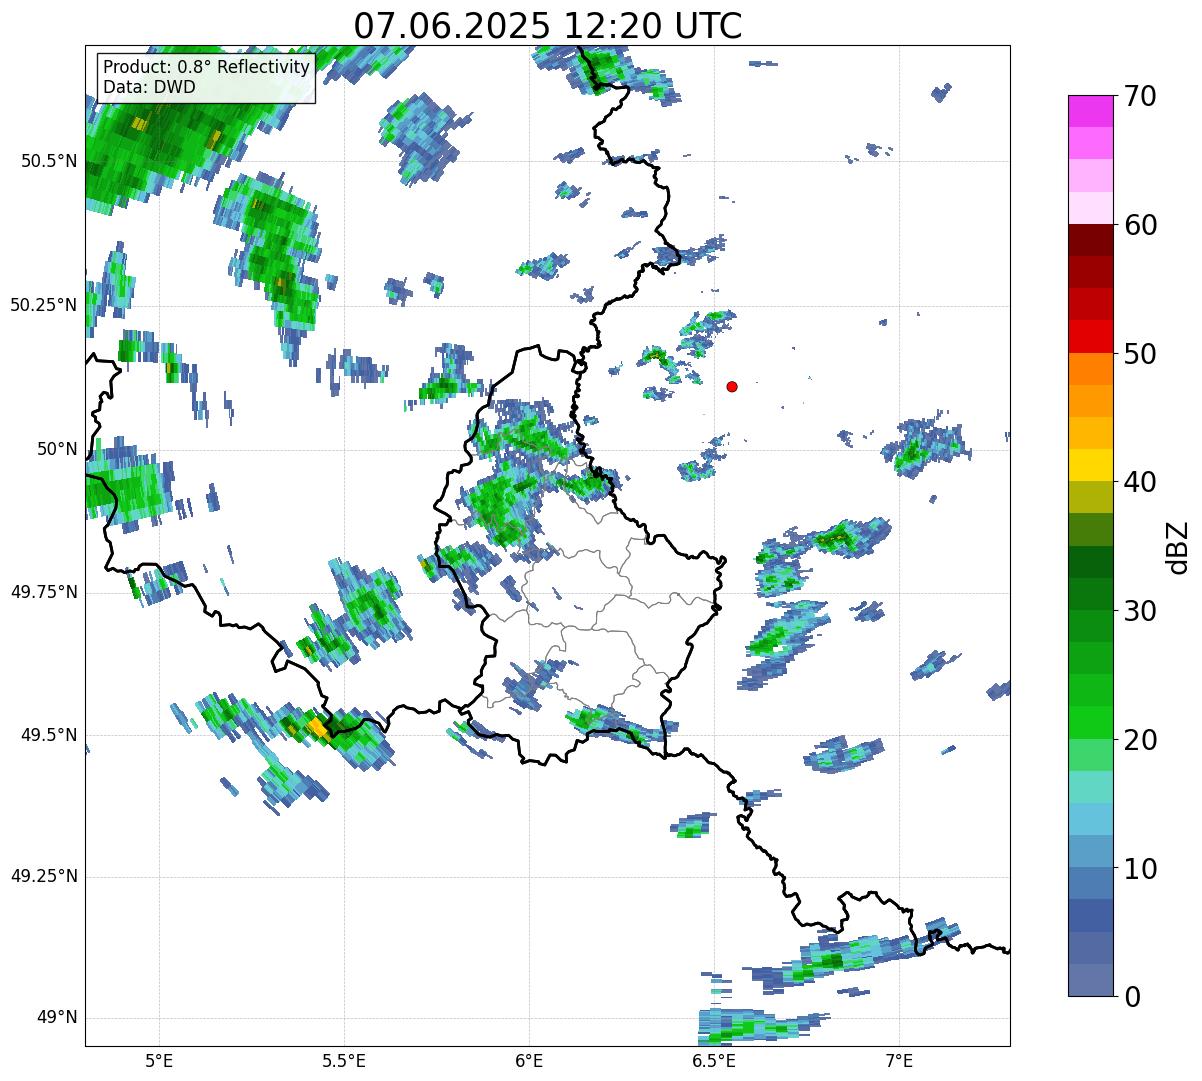Click the 'dBZ' colorbar label
Image resolution: width=1202 pixels, height=1081 pixels.
(1178, 546)
